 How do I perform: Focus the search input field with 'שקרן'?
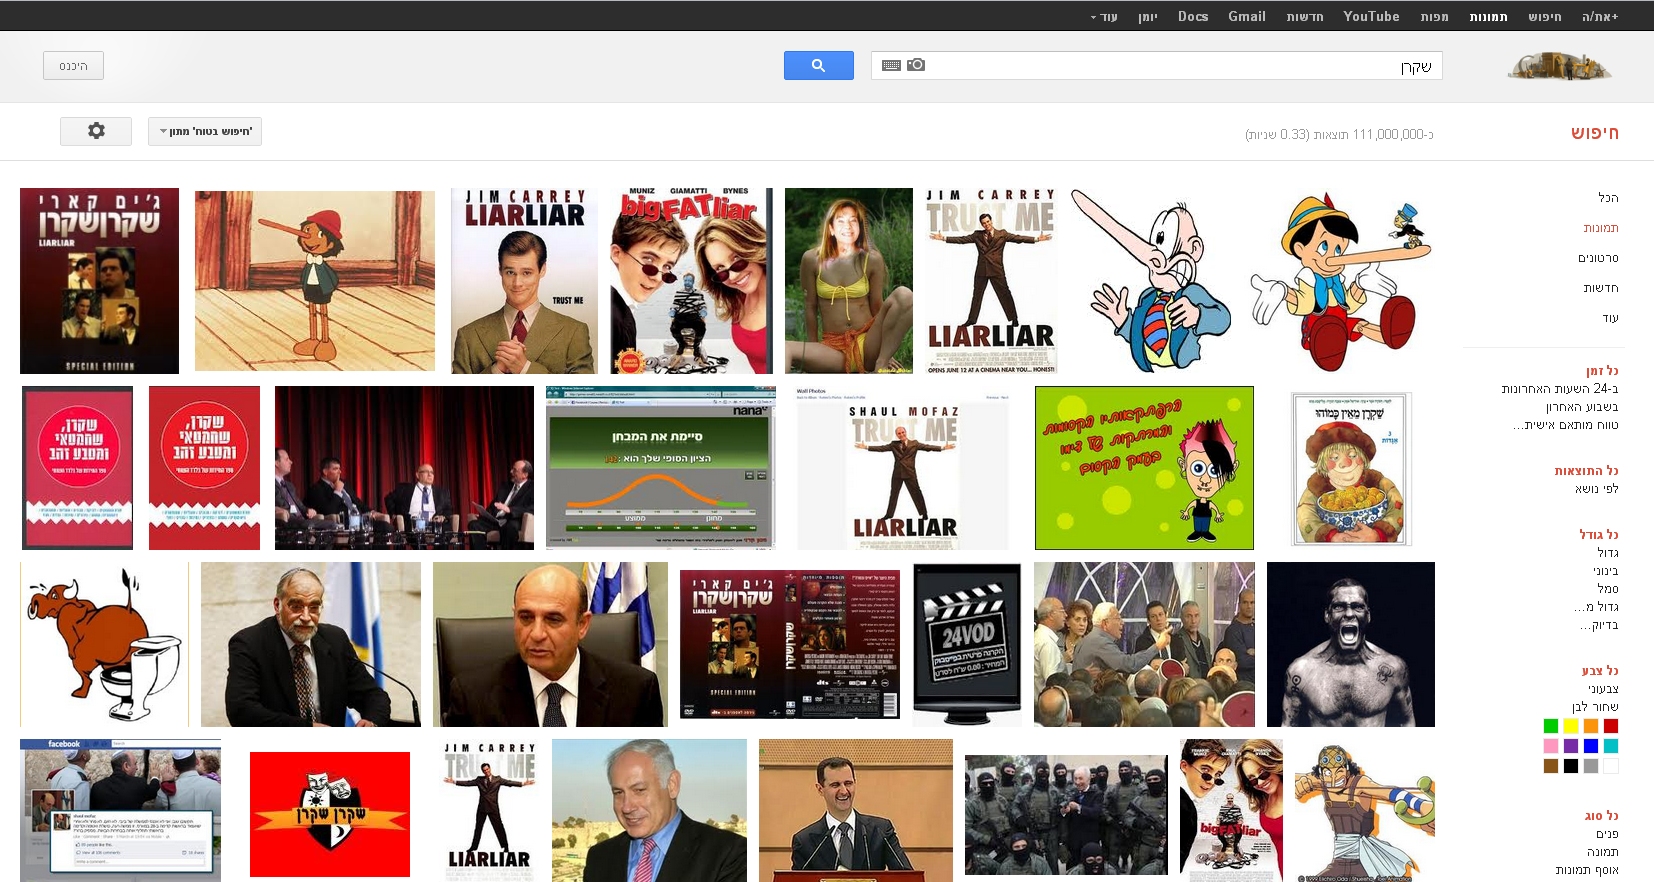coord(1157,66)
